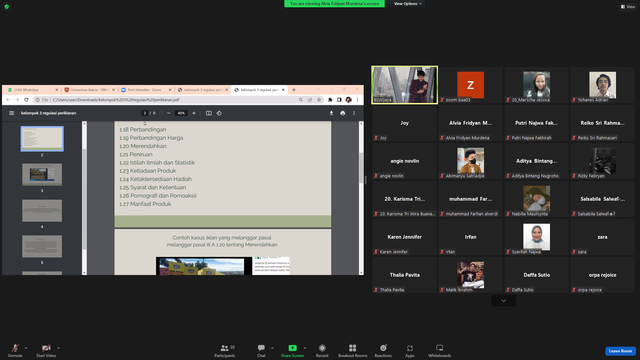Select page 3 thumbnail in PDF sidebar

pyautogui.click(x=42, y=175)
